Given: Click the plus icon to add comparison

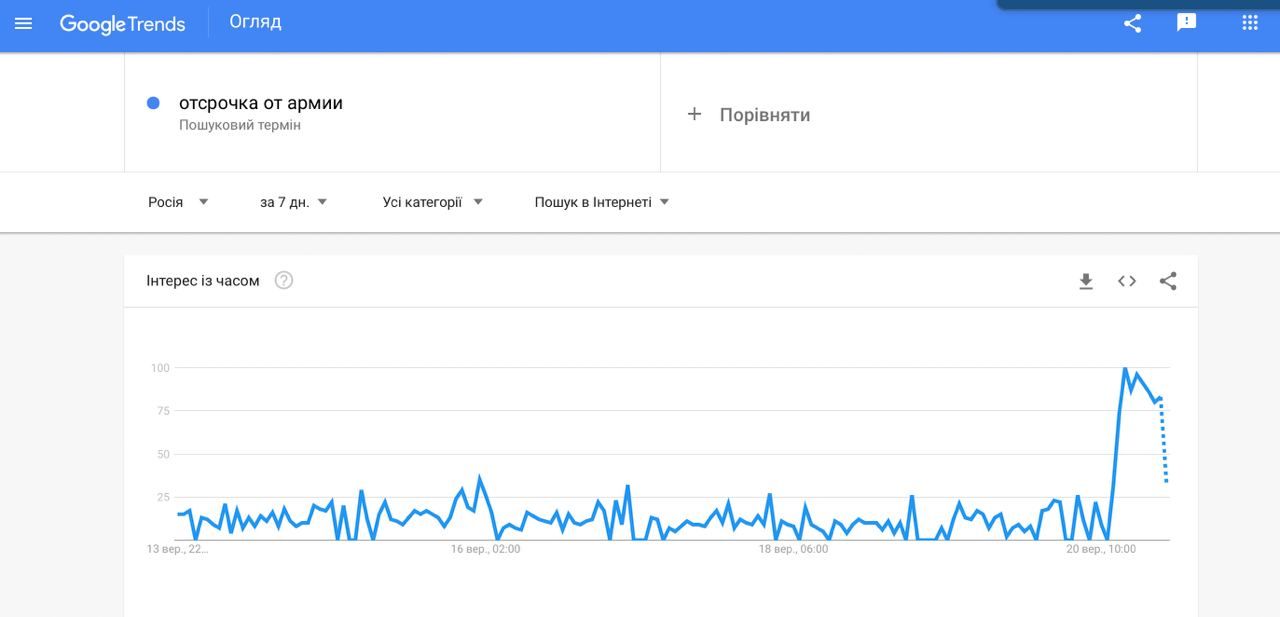Looking at the screenshot, I should [695, 114].
